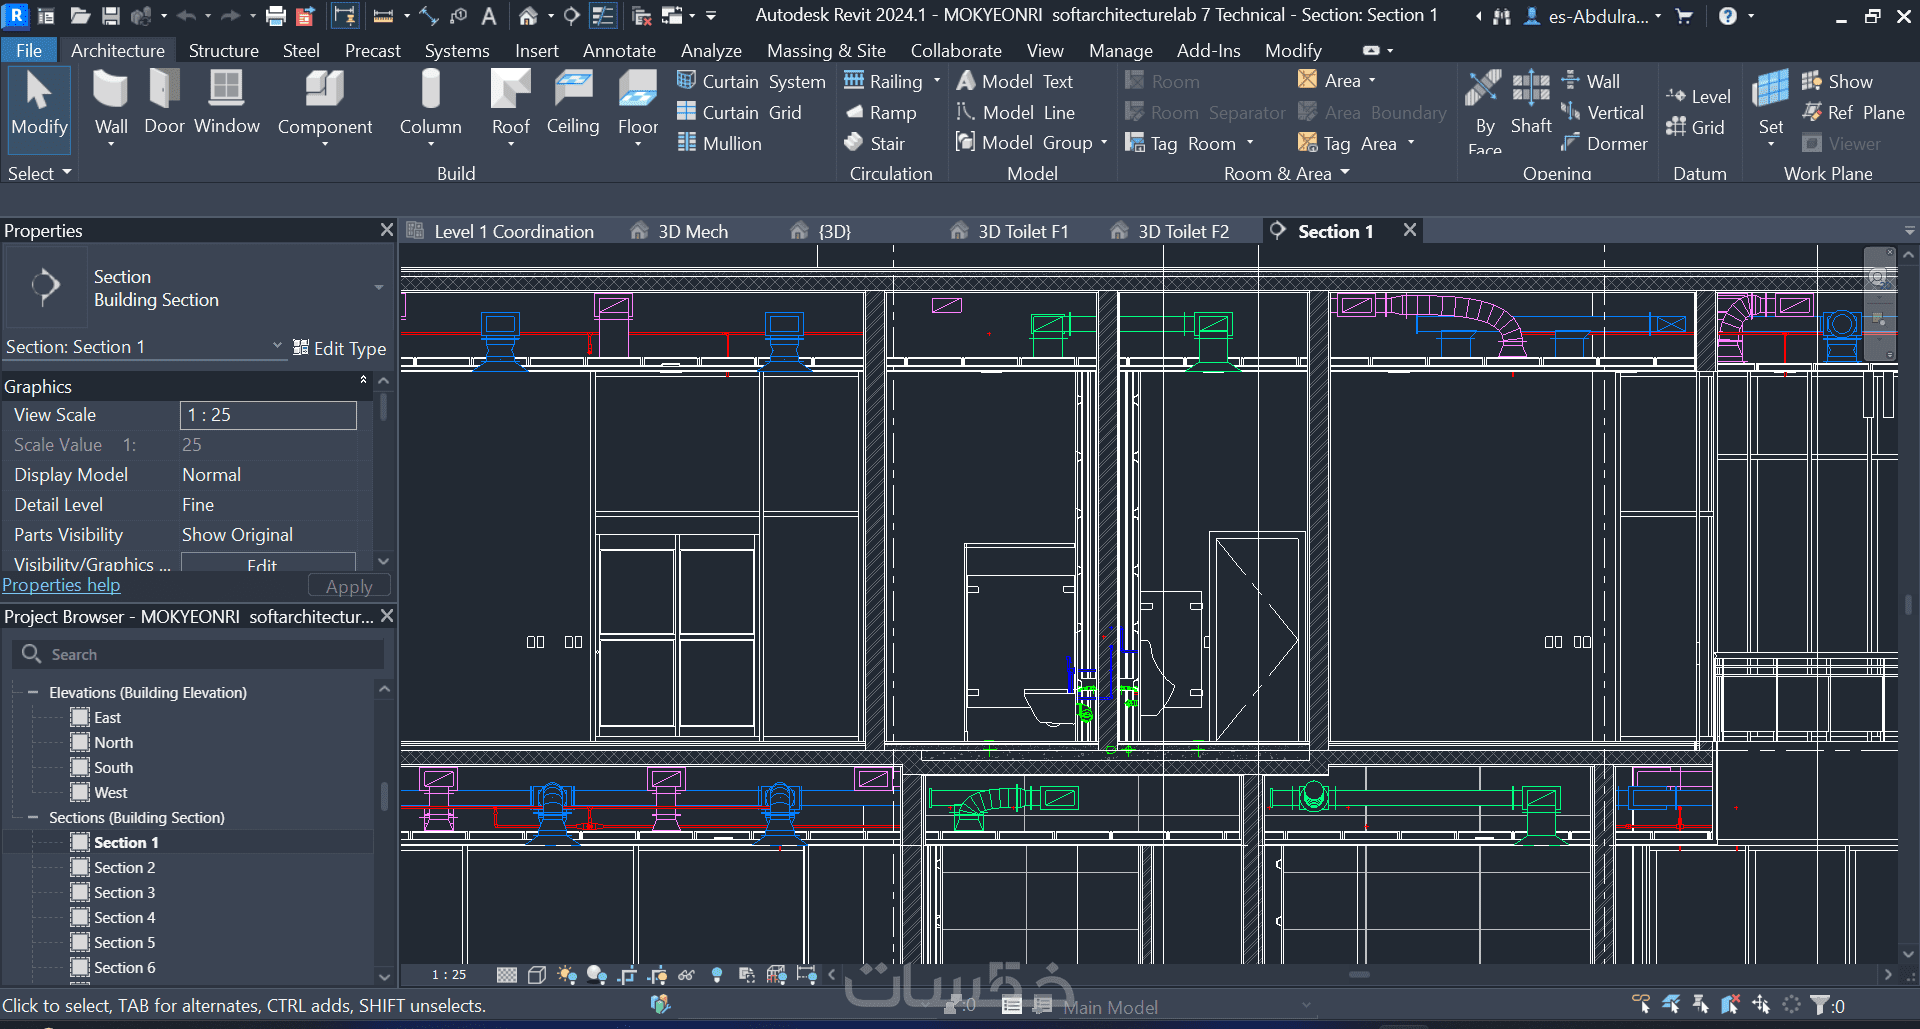The height and width of the screenshot is (1029, 1920).
Task: Activate the Ceiling tool
Action: tap(573, 102)
